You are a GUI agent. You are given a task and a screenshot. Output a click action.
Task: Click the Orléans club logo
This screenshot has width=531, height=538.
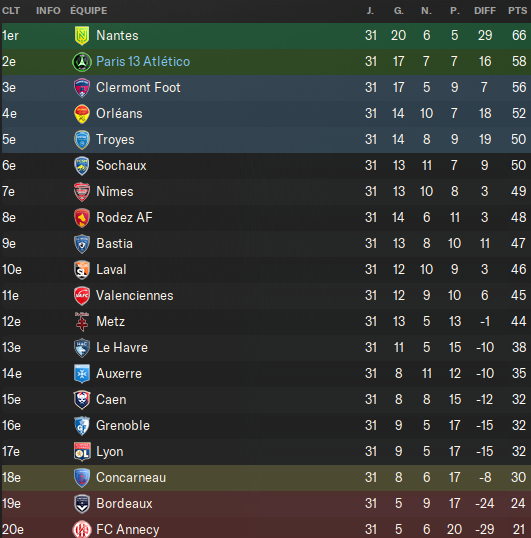click(82, 114)
